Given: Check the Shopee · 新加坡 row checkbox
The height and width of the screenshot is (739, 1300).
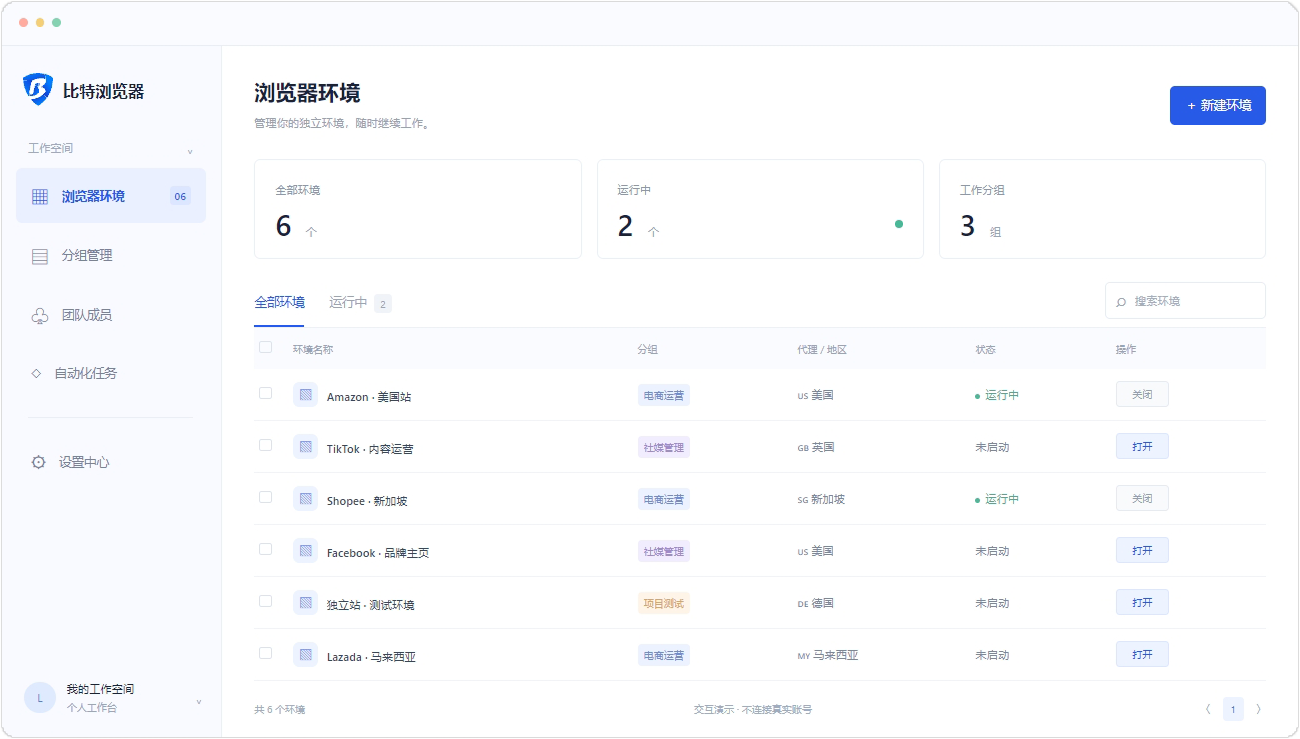Looking at the screenshot, I should (265, 497).
